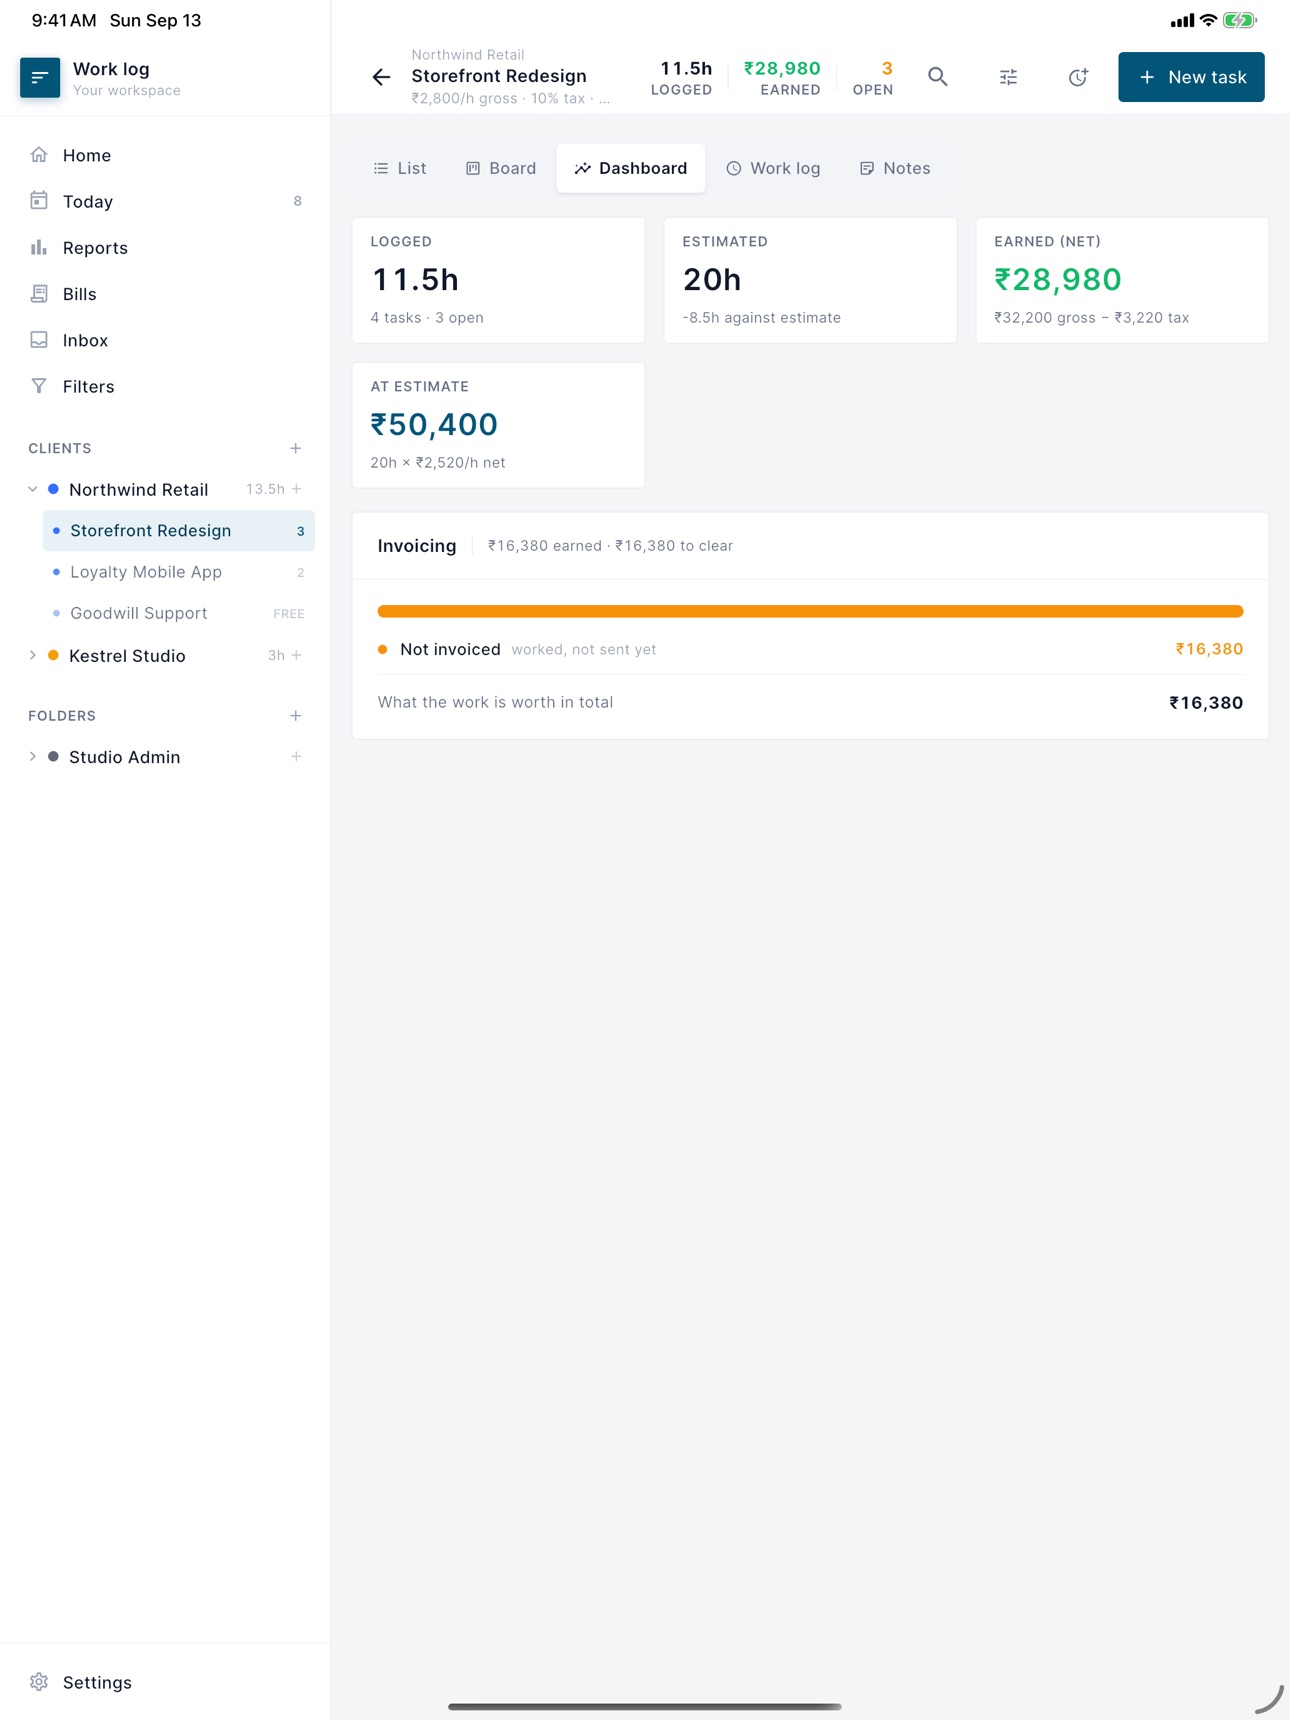Click the battery icon in status bar
Viewport: 1290px width, 1720px height.
coord(1239,20)
